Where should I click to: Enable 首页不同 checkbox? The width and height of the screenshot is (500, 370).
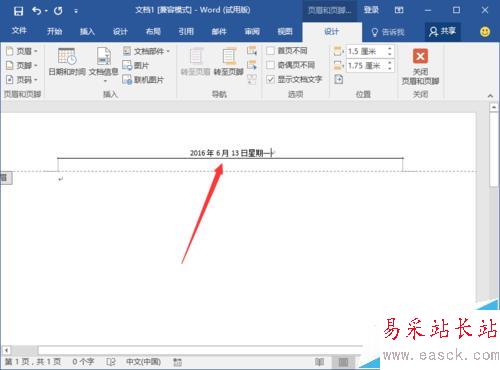tap(270, 51)
